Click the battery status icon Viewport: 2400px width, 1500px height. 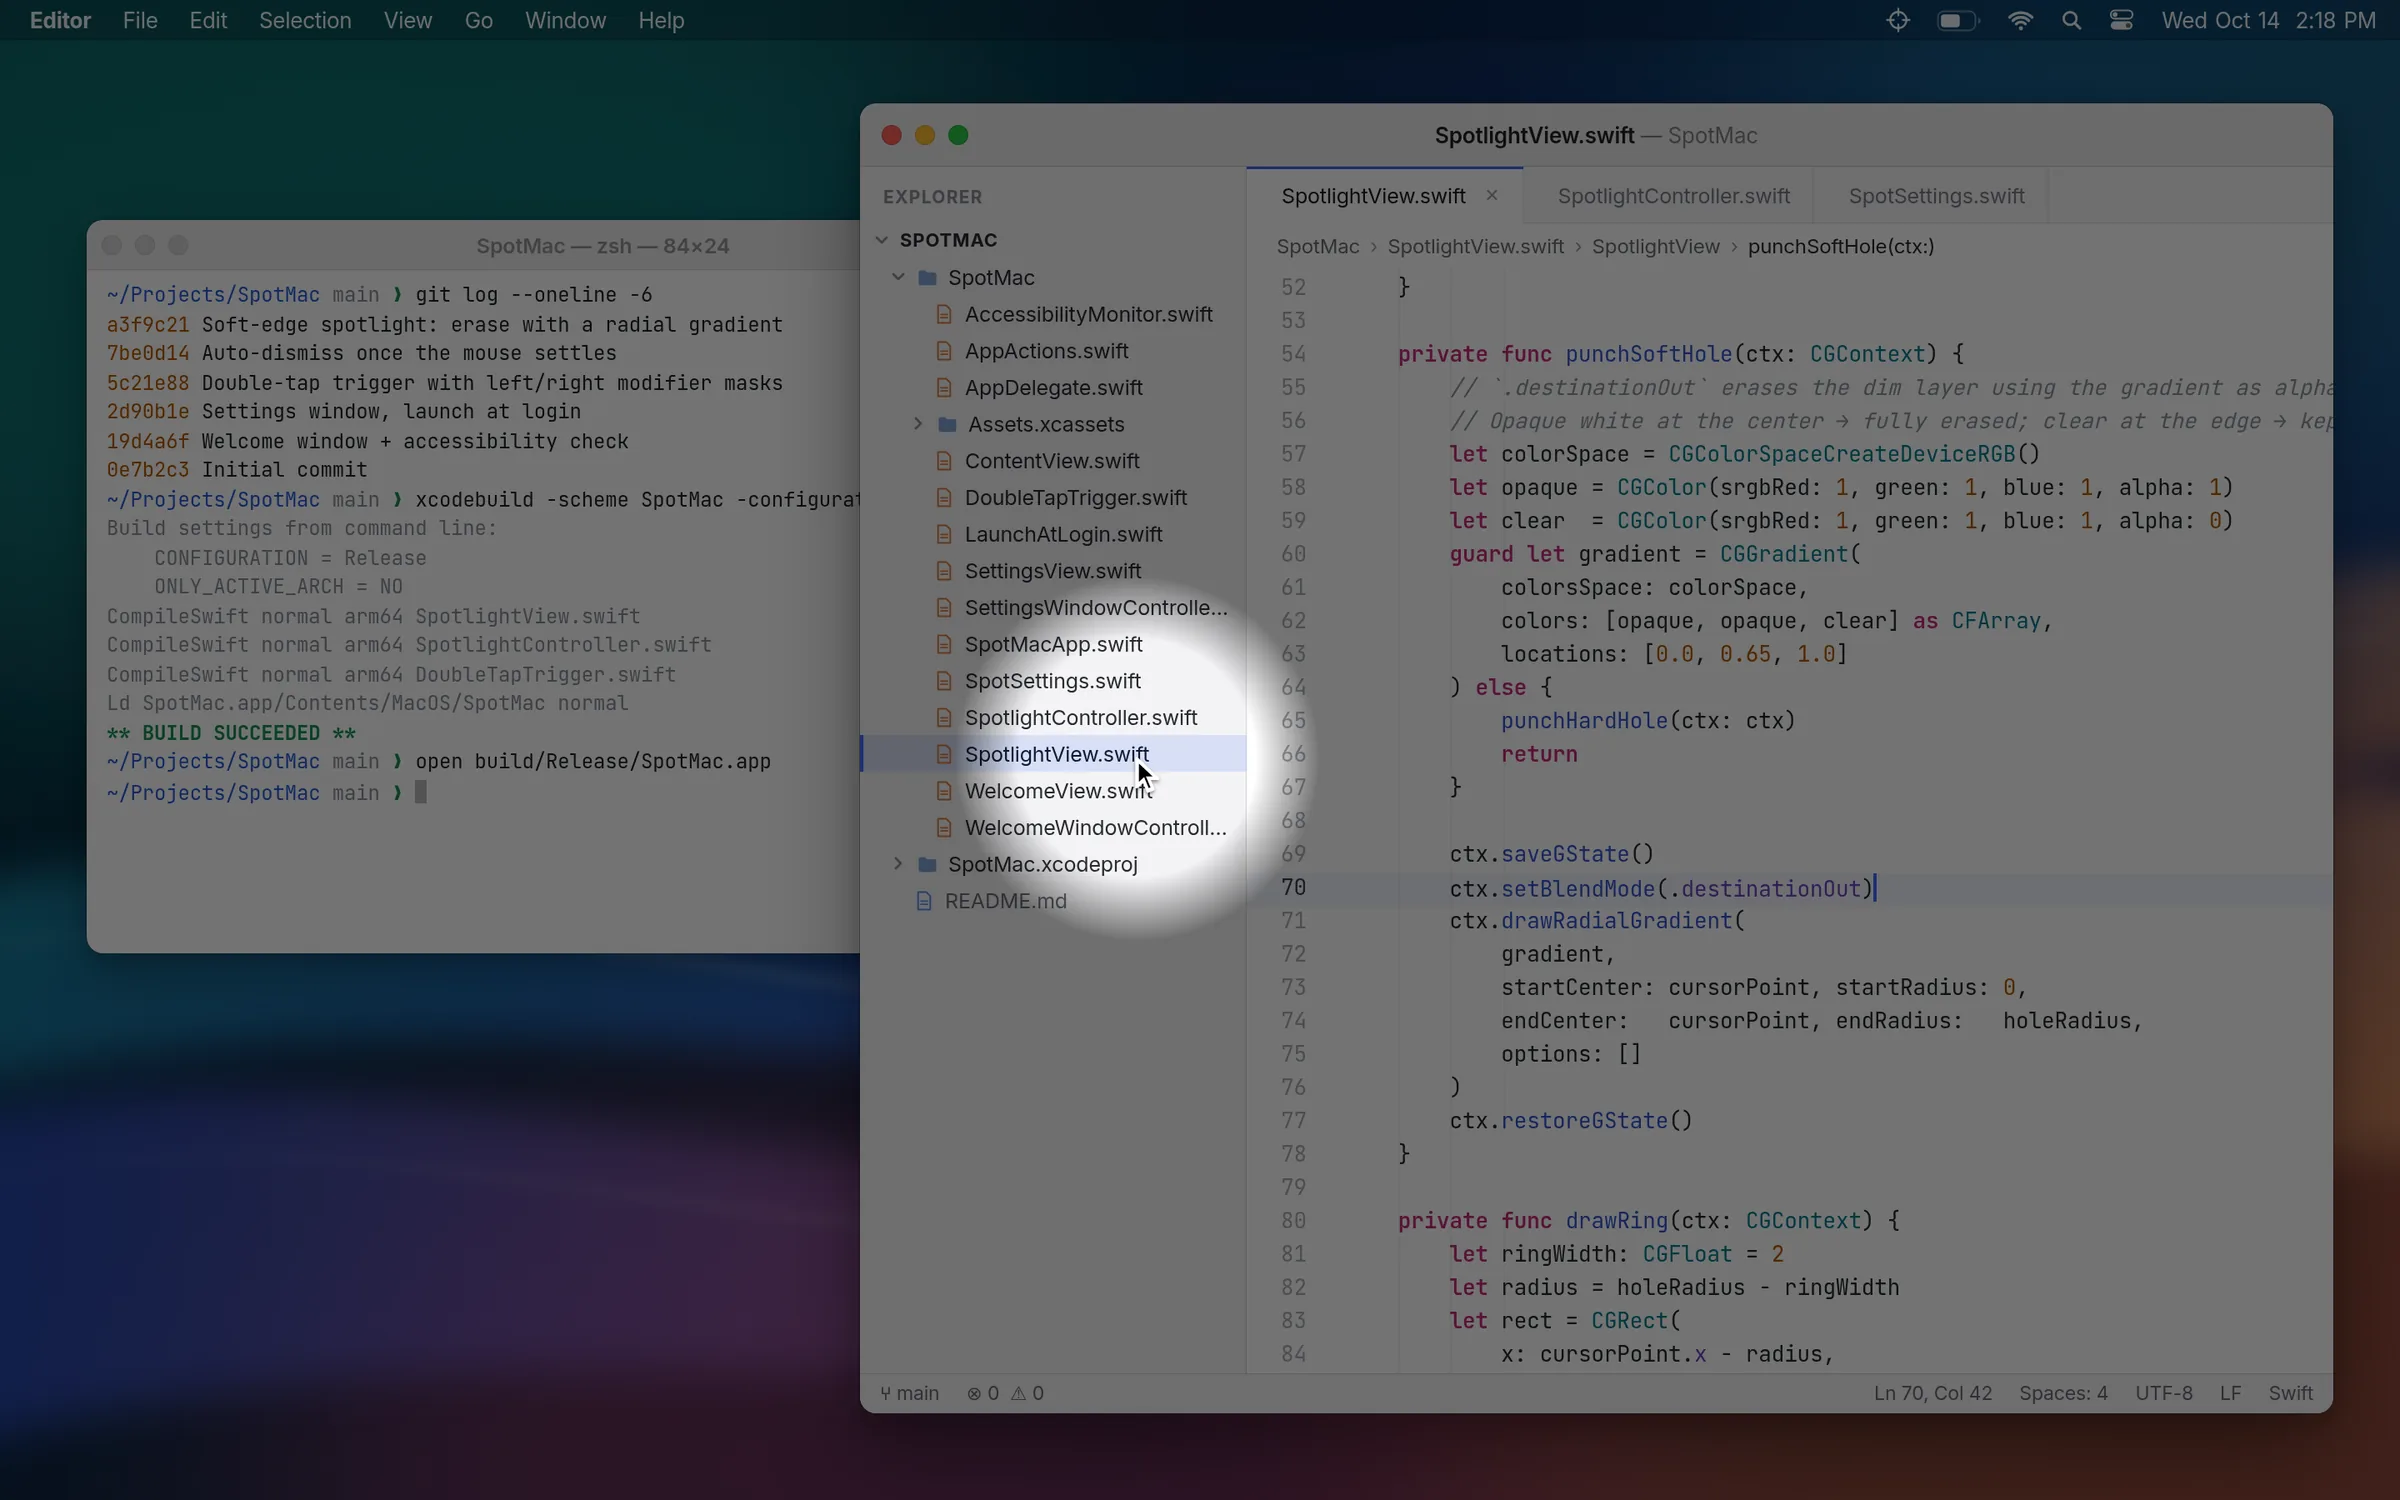point(1957,20)
